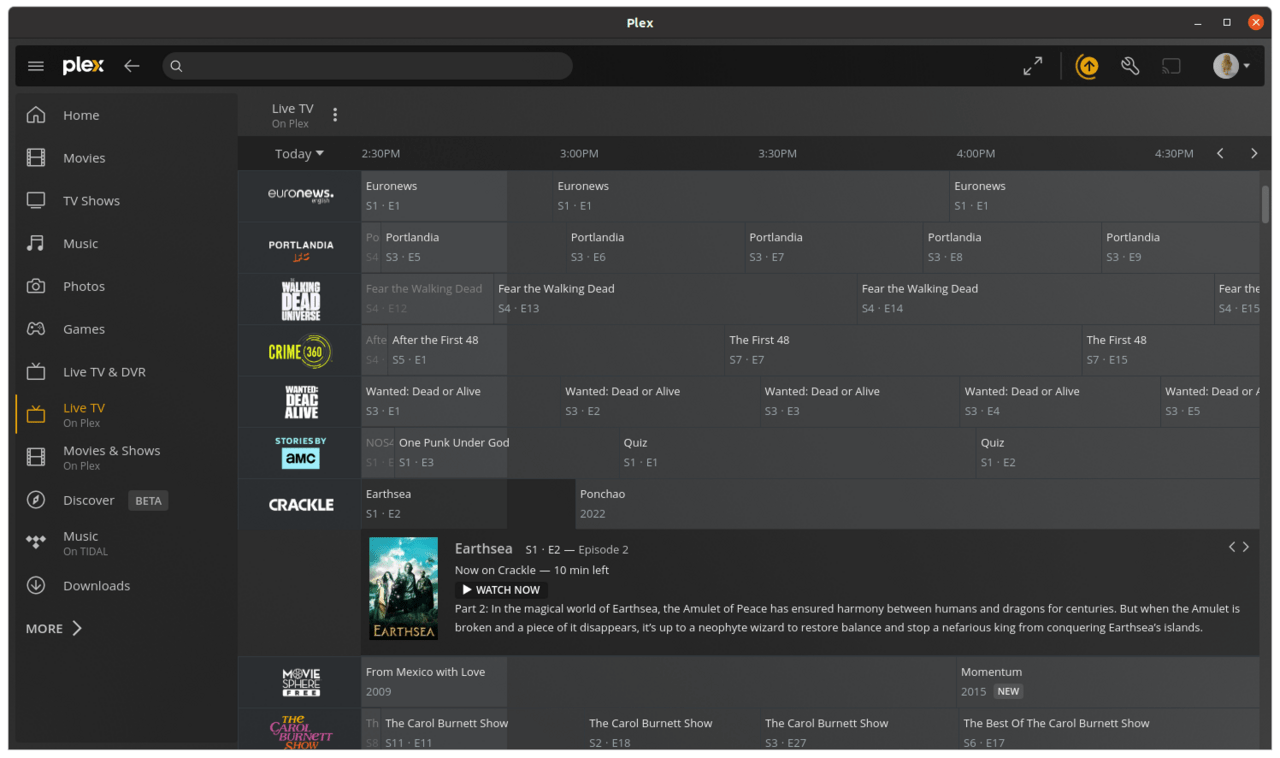Image resolution: width=1280 pixels, height=758 pixels.
Task: Select the Portlandia channel logo
Action: pyautogui.click(x=300, y=248)
